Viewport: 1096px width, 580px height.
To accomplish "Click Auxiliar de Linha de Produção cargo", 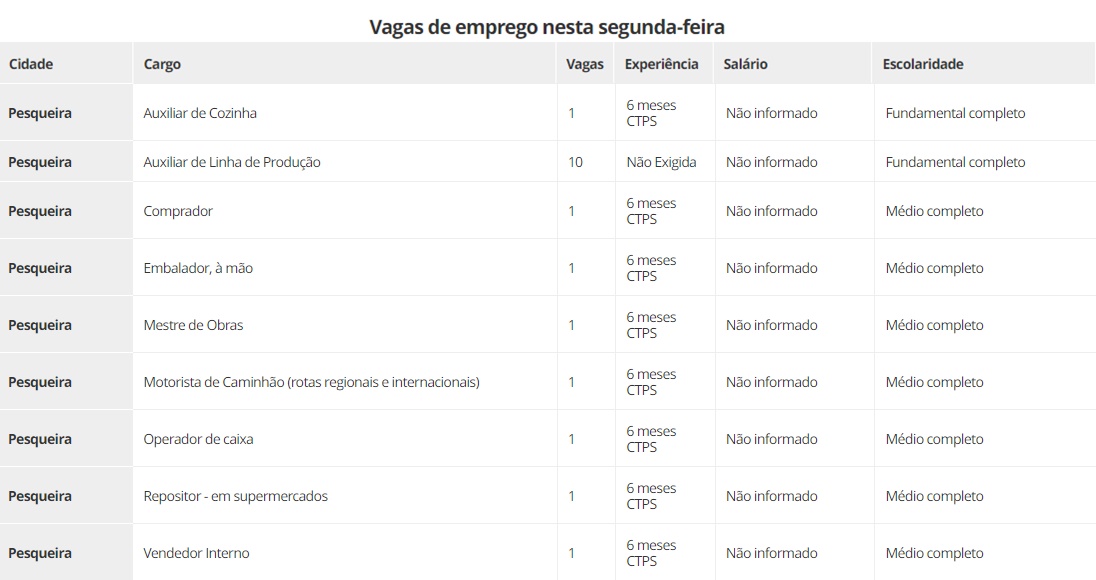I will [x=232, y=162].
